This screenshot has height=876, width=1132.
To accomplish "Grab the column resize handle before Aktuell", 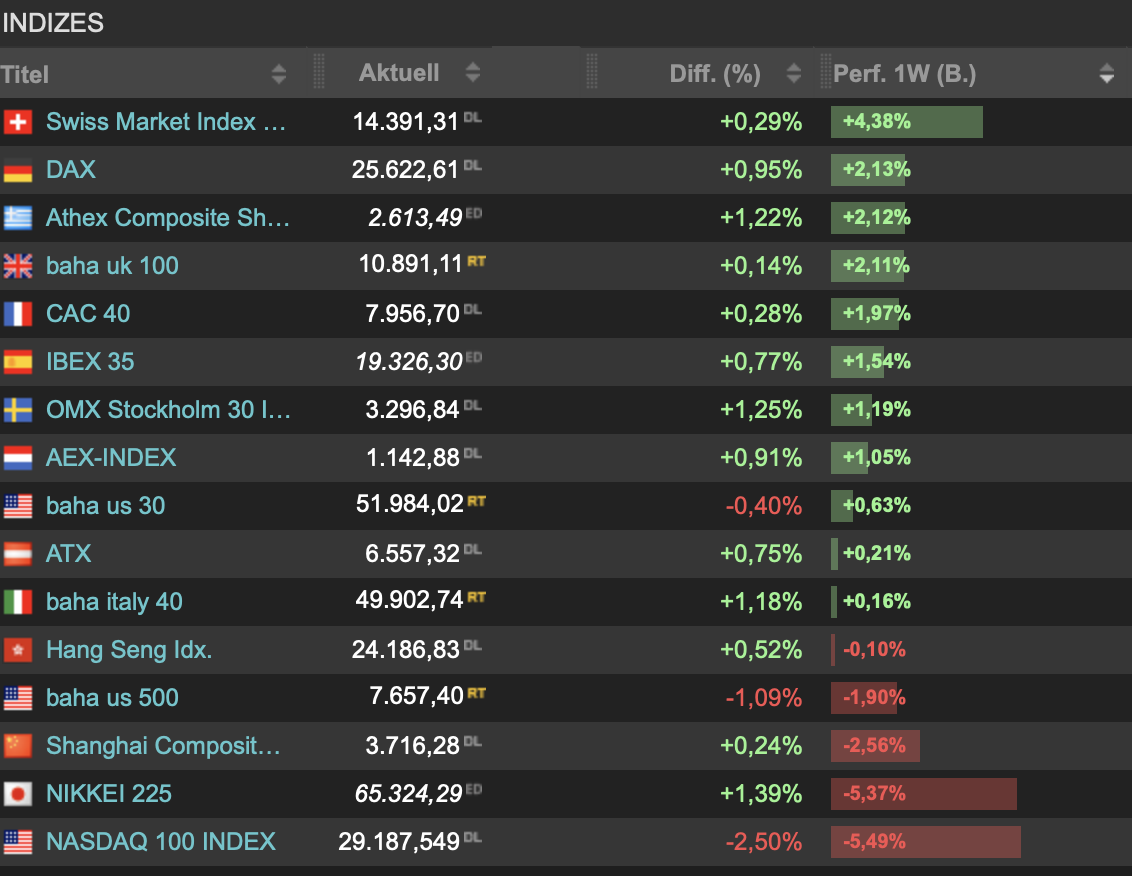I will coord(318,71).
